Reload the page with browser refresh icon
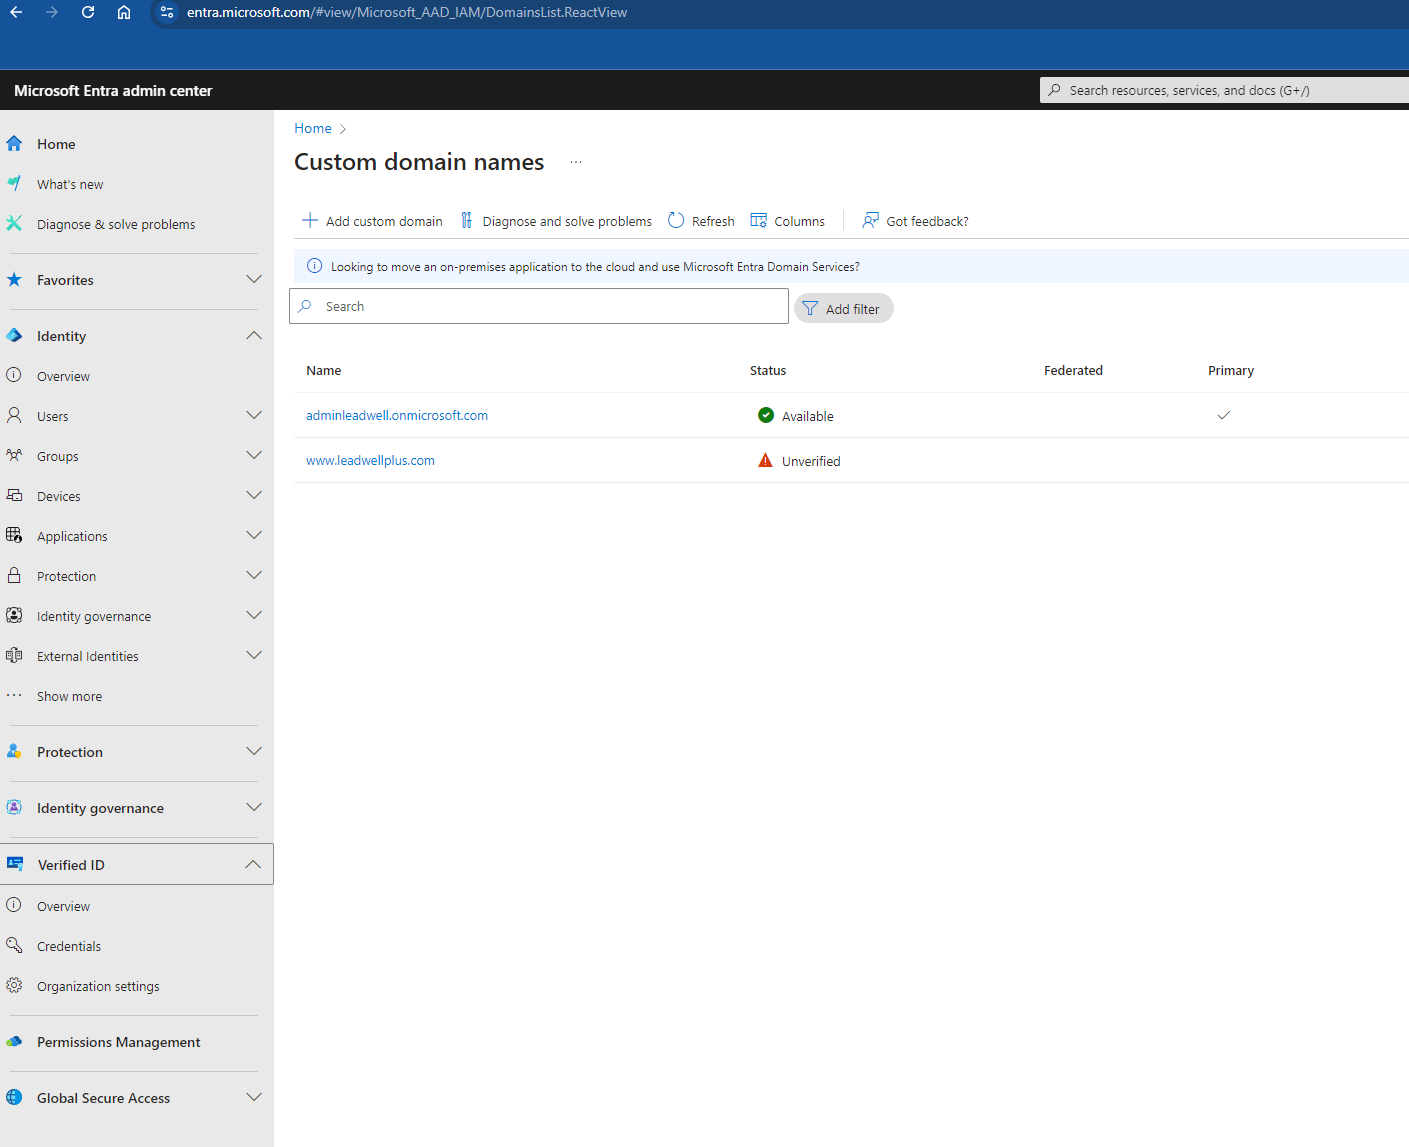The height and width of the screenshot is (1147, 1409). pos(88,12)
